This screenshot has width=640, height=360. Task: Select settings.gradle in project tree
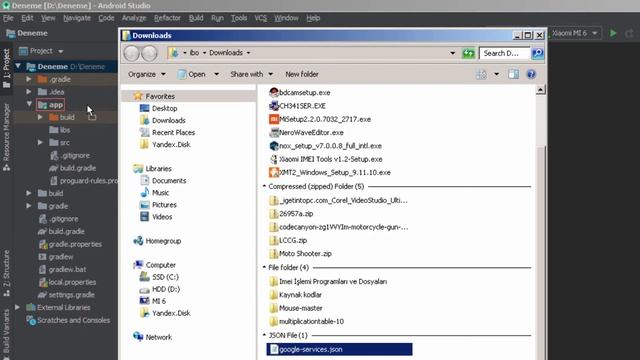click(x=66, y=295)
